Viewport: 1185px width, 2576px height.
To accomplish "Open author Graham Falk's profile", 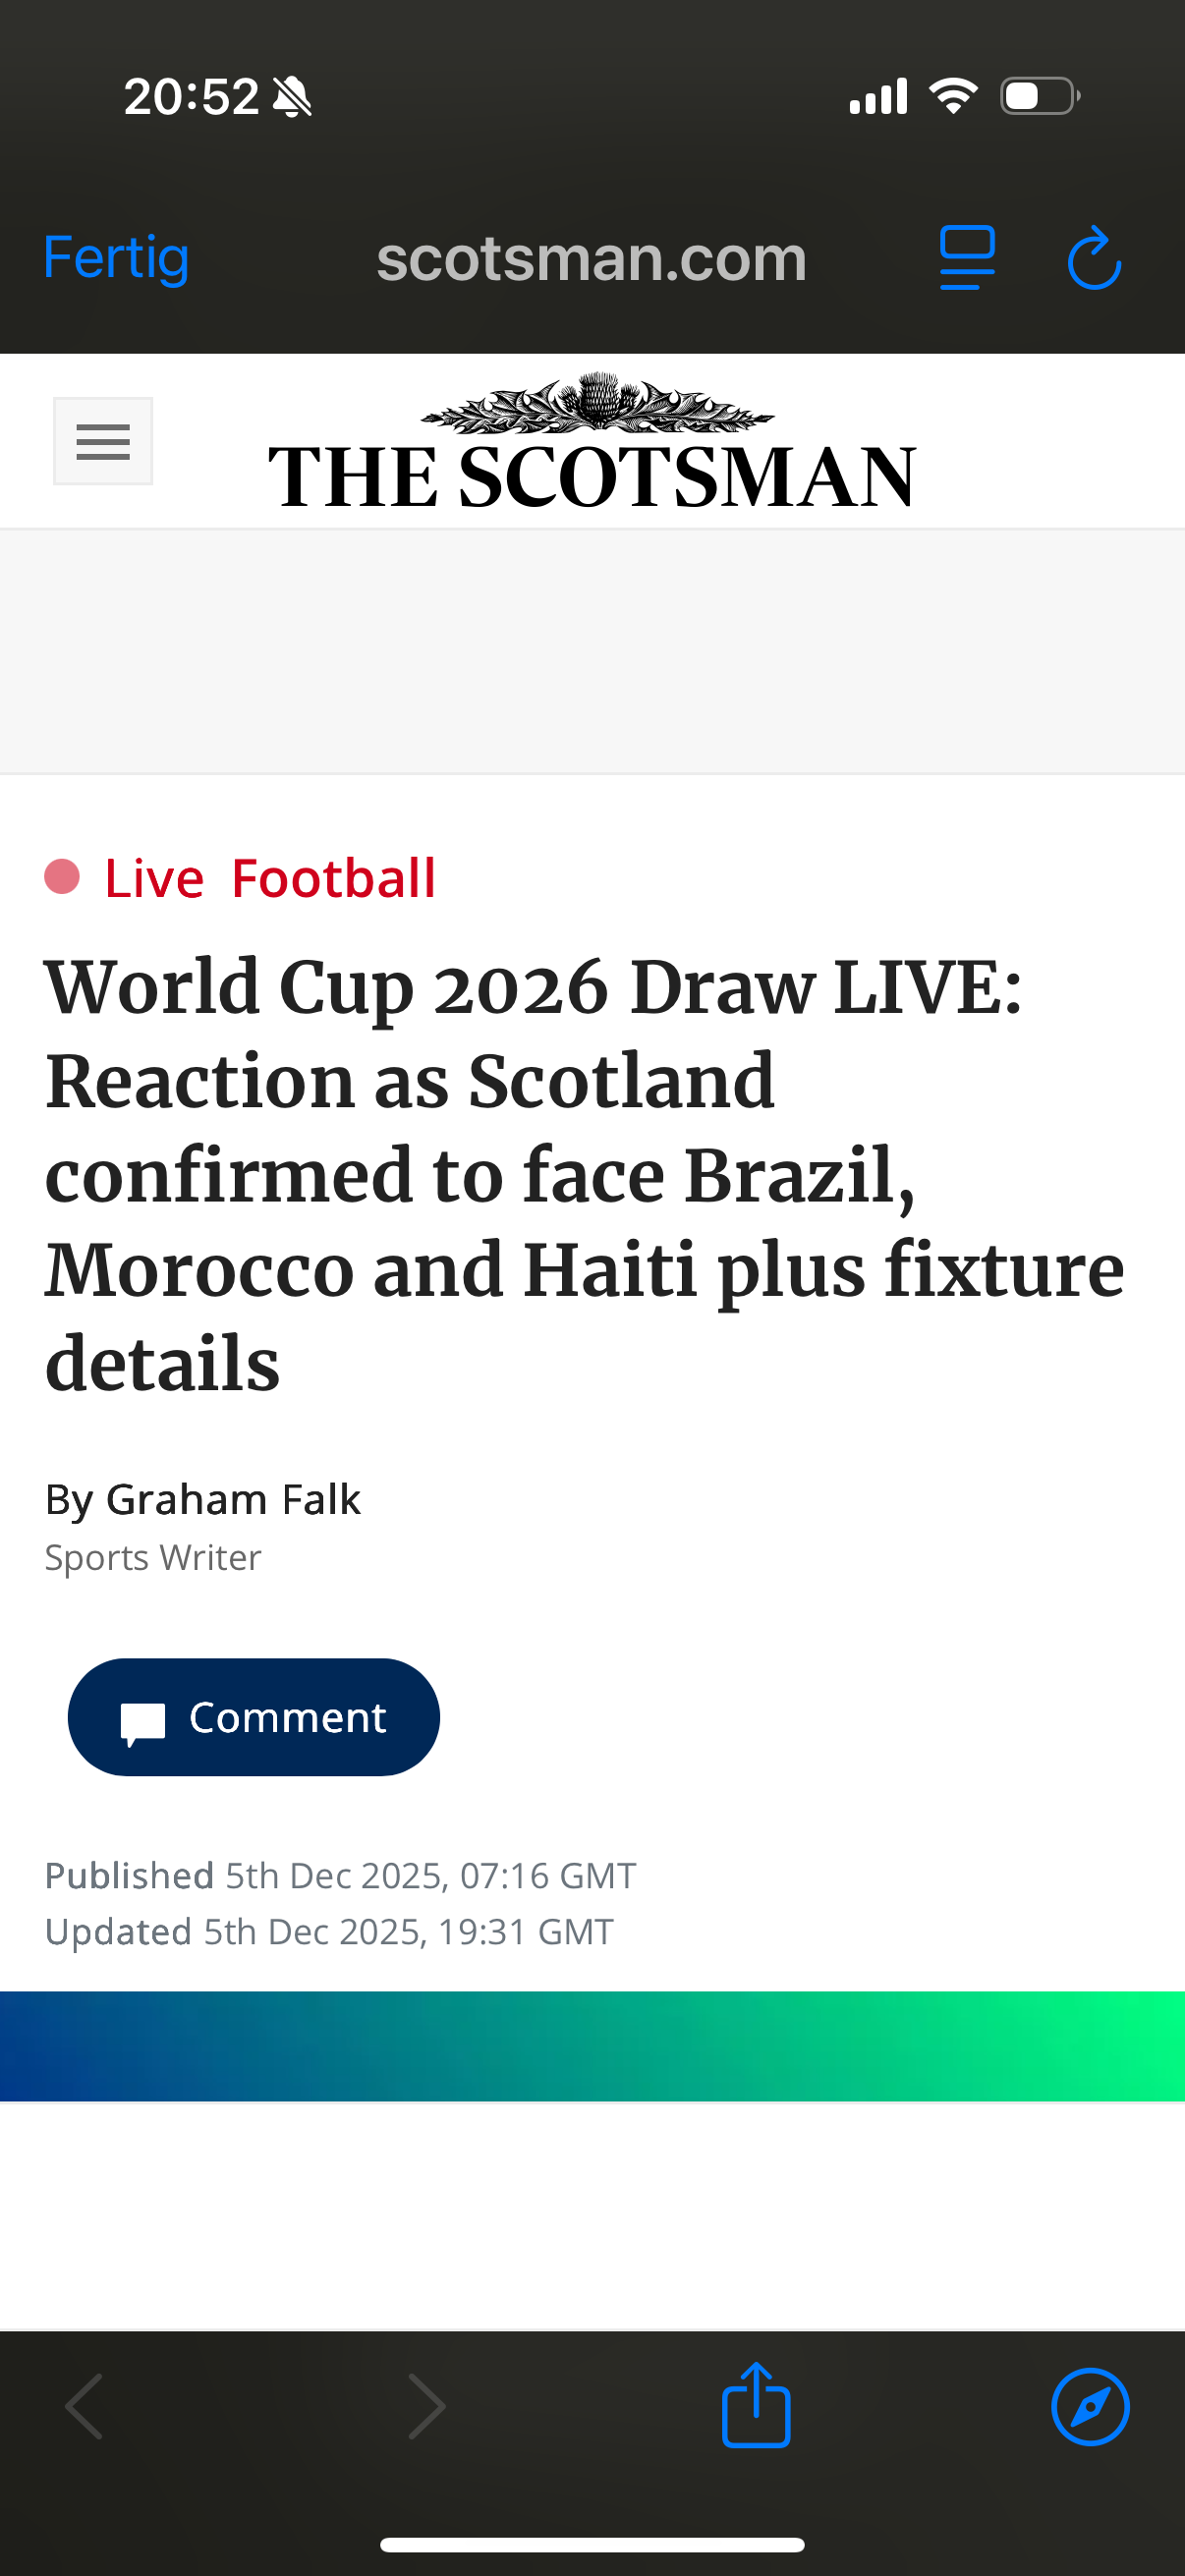I will pyautogui.click(x=232, y=1499).
